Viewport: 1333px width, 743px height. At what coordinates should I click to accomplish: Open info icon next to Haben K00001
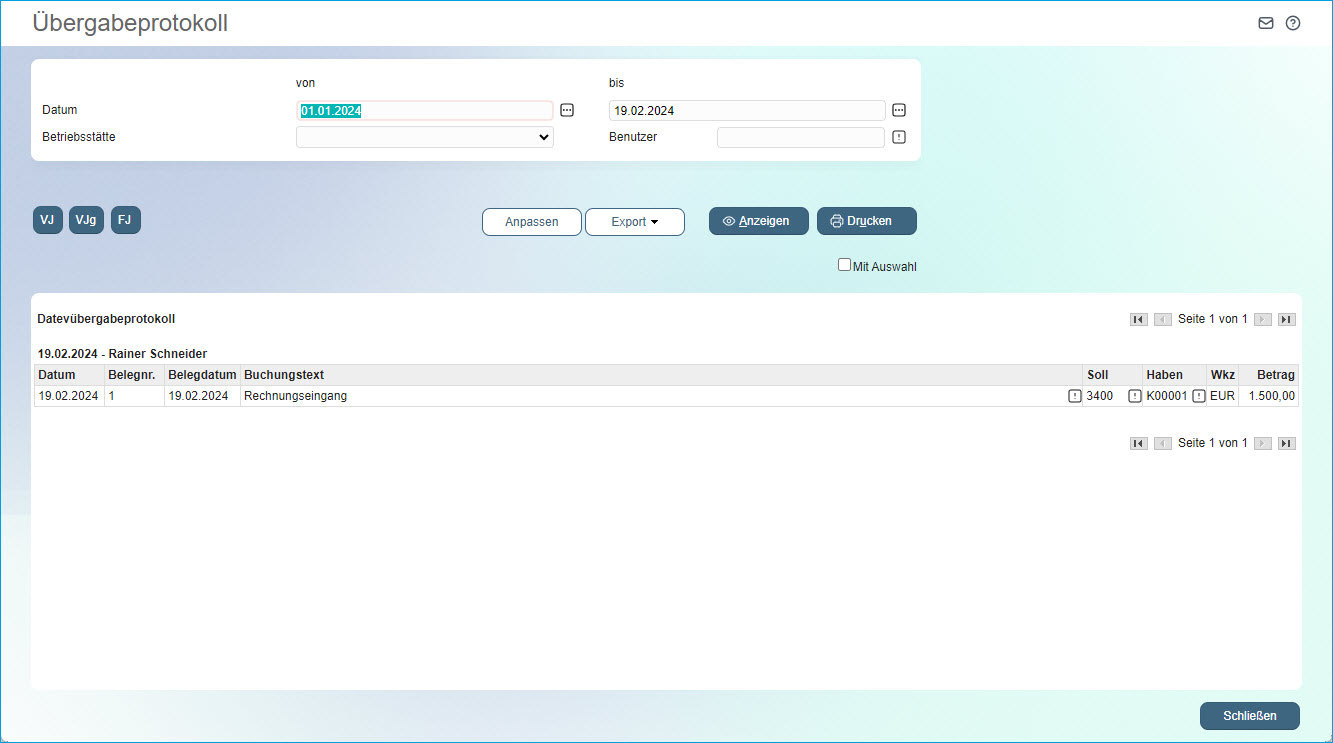pos(1198,396)
